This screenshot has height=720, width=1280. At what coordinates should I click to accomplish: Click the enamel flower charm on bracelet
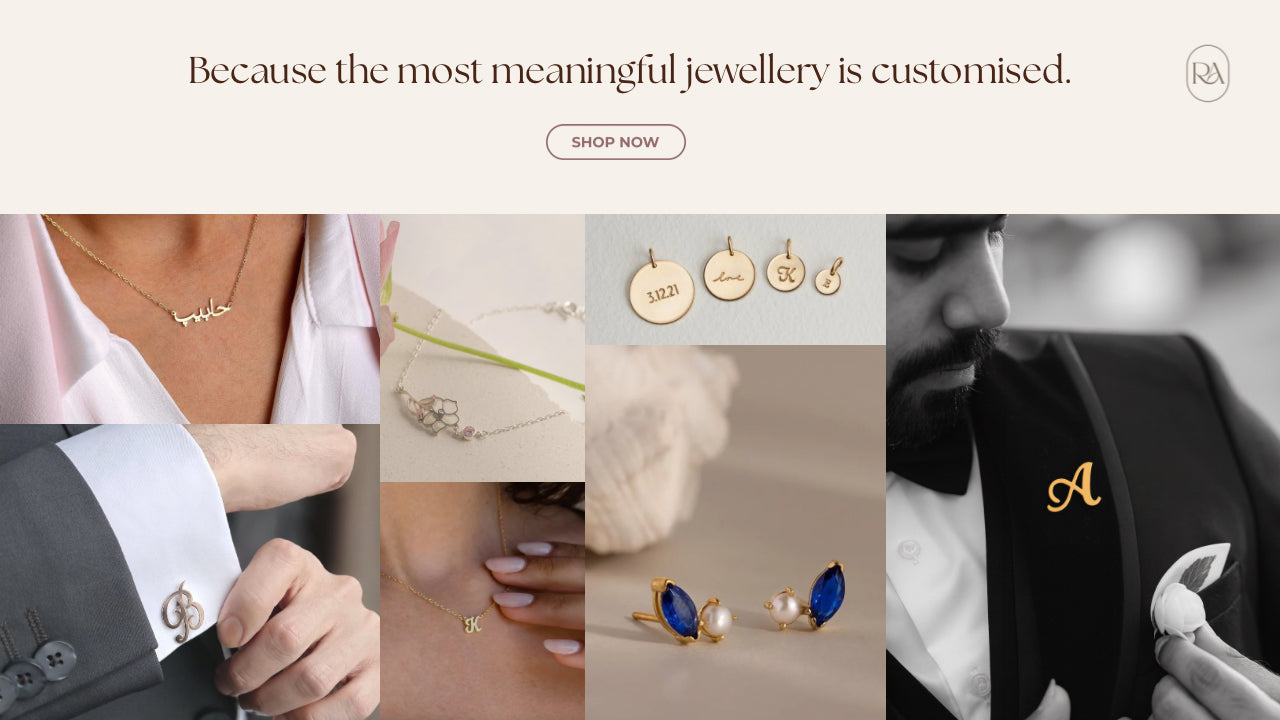click(437, 413)
